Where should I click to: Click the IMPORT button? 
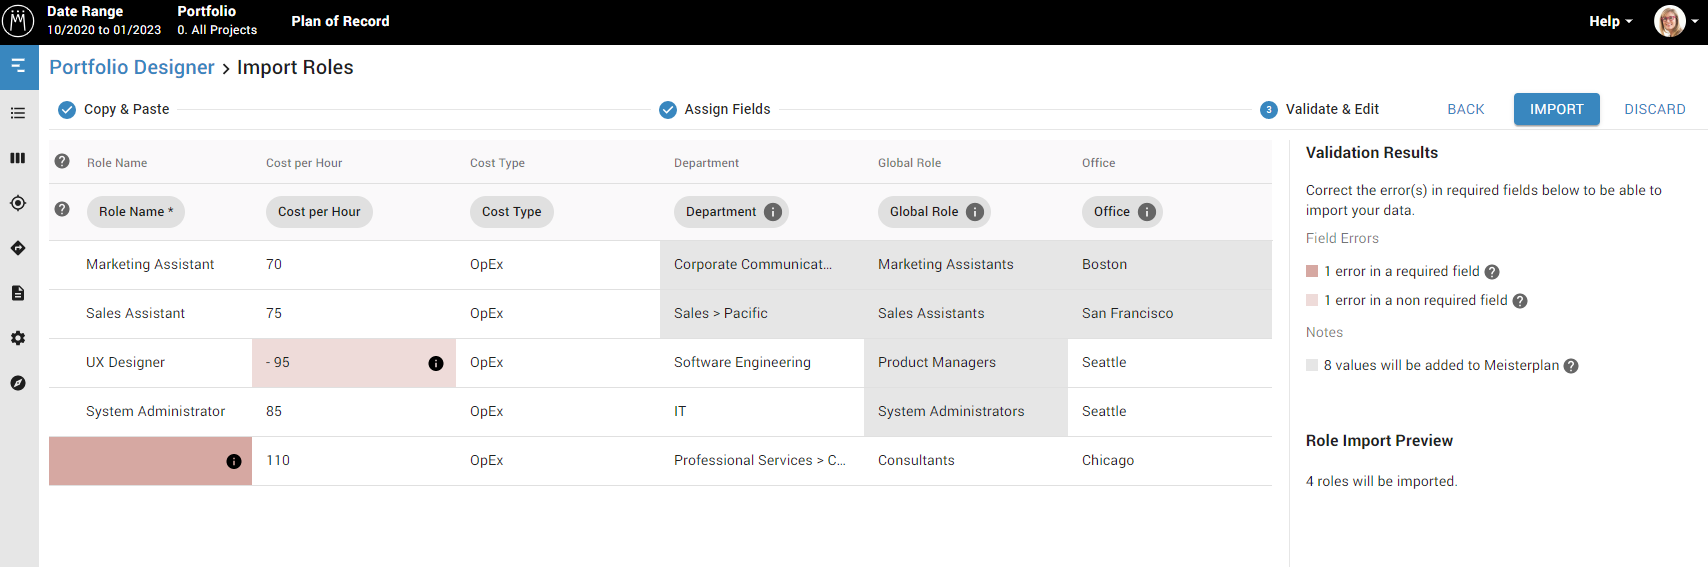click(1556, 109)
